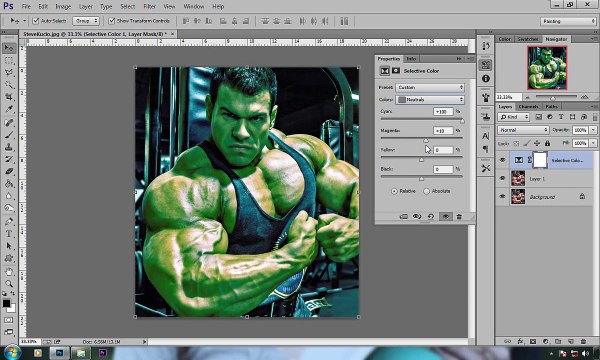Select the Eraser tool

click(9, 172)
